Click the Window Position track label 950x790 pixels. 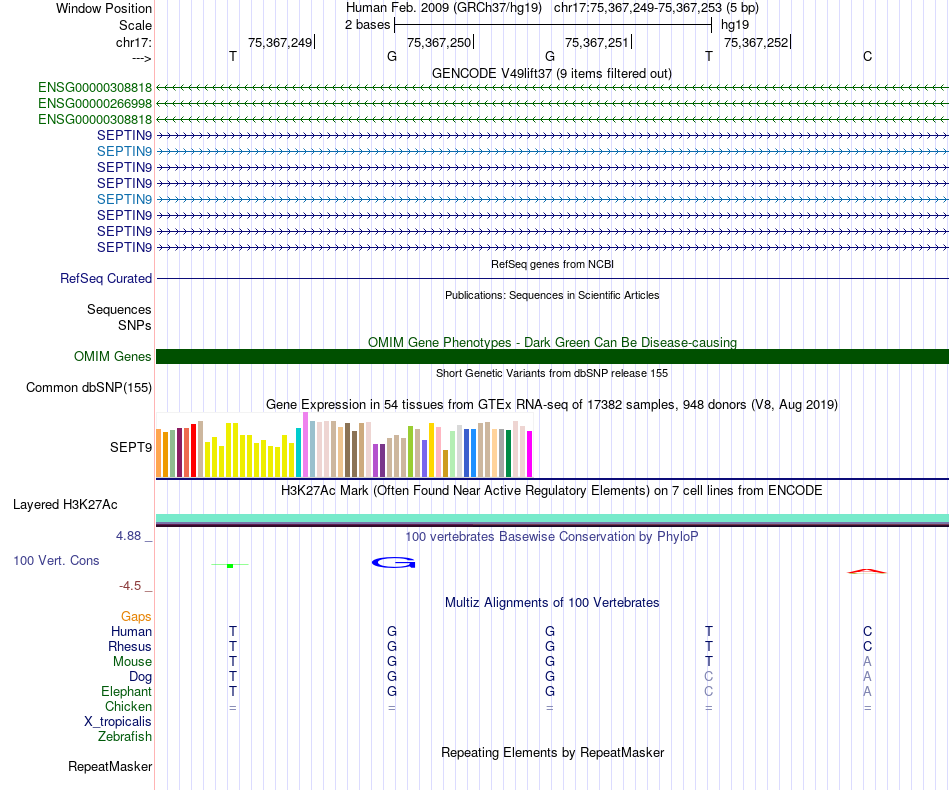coord(104,8)
